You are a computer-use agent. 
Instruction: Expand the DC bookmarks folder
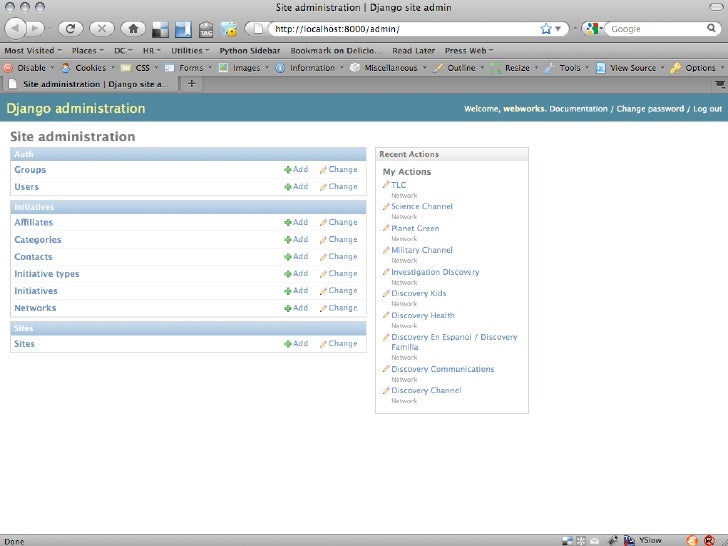click(x=123, y=51)
